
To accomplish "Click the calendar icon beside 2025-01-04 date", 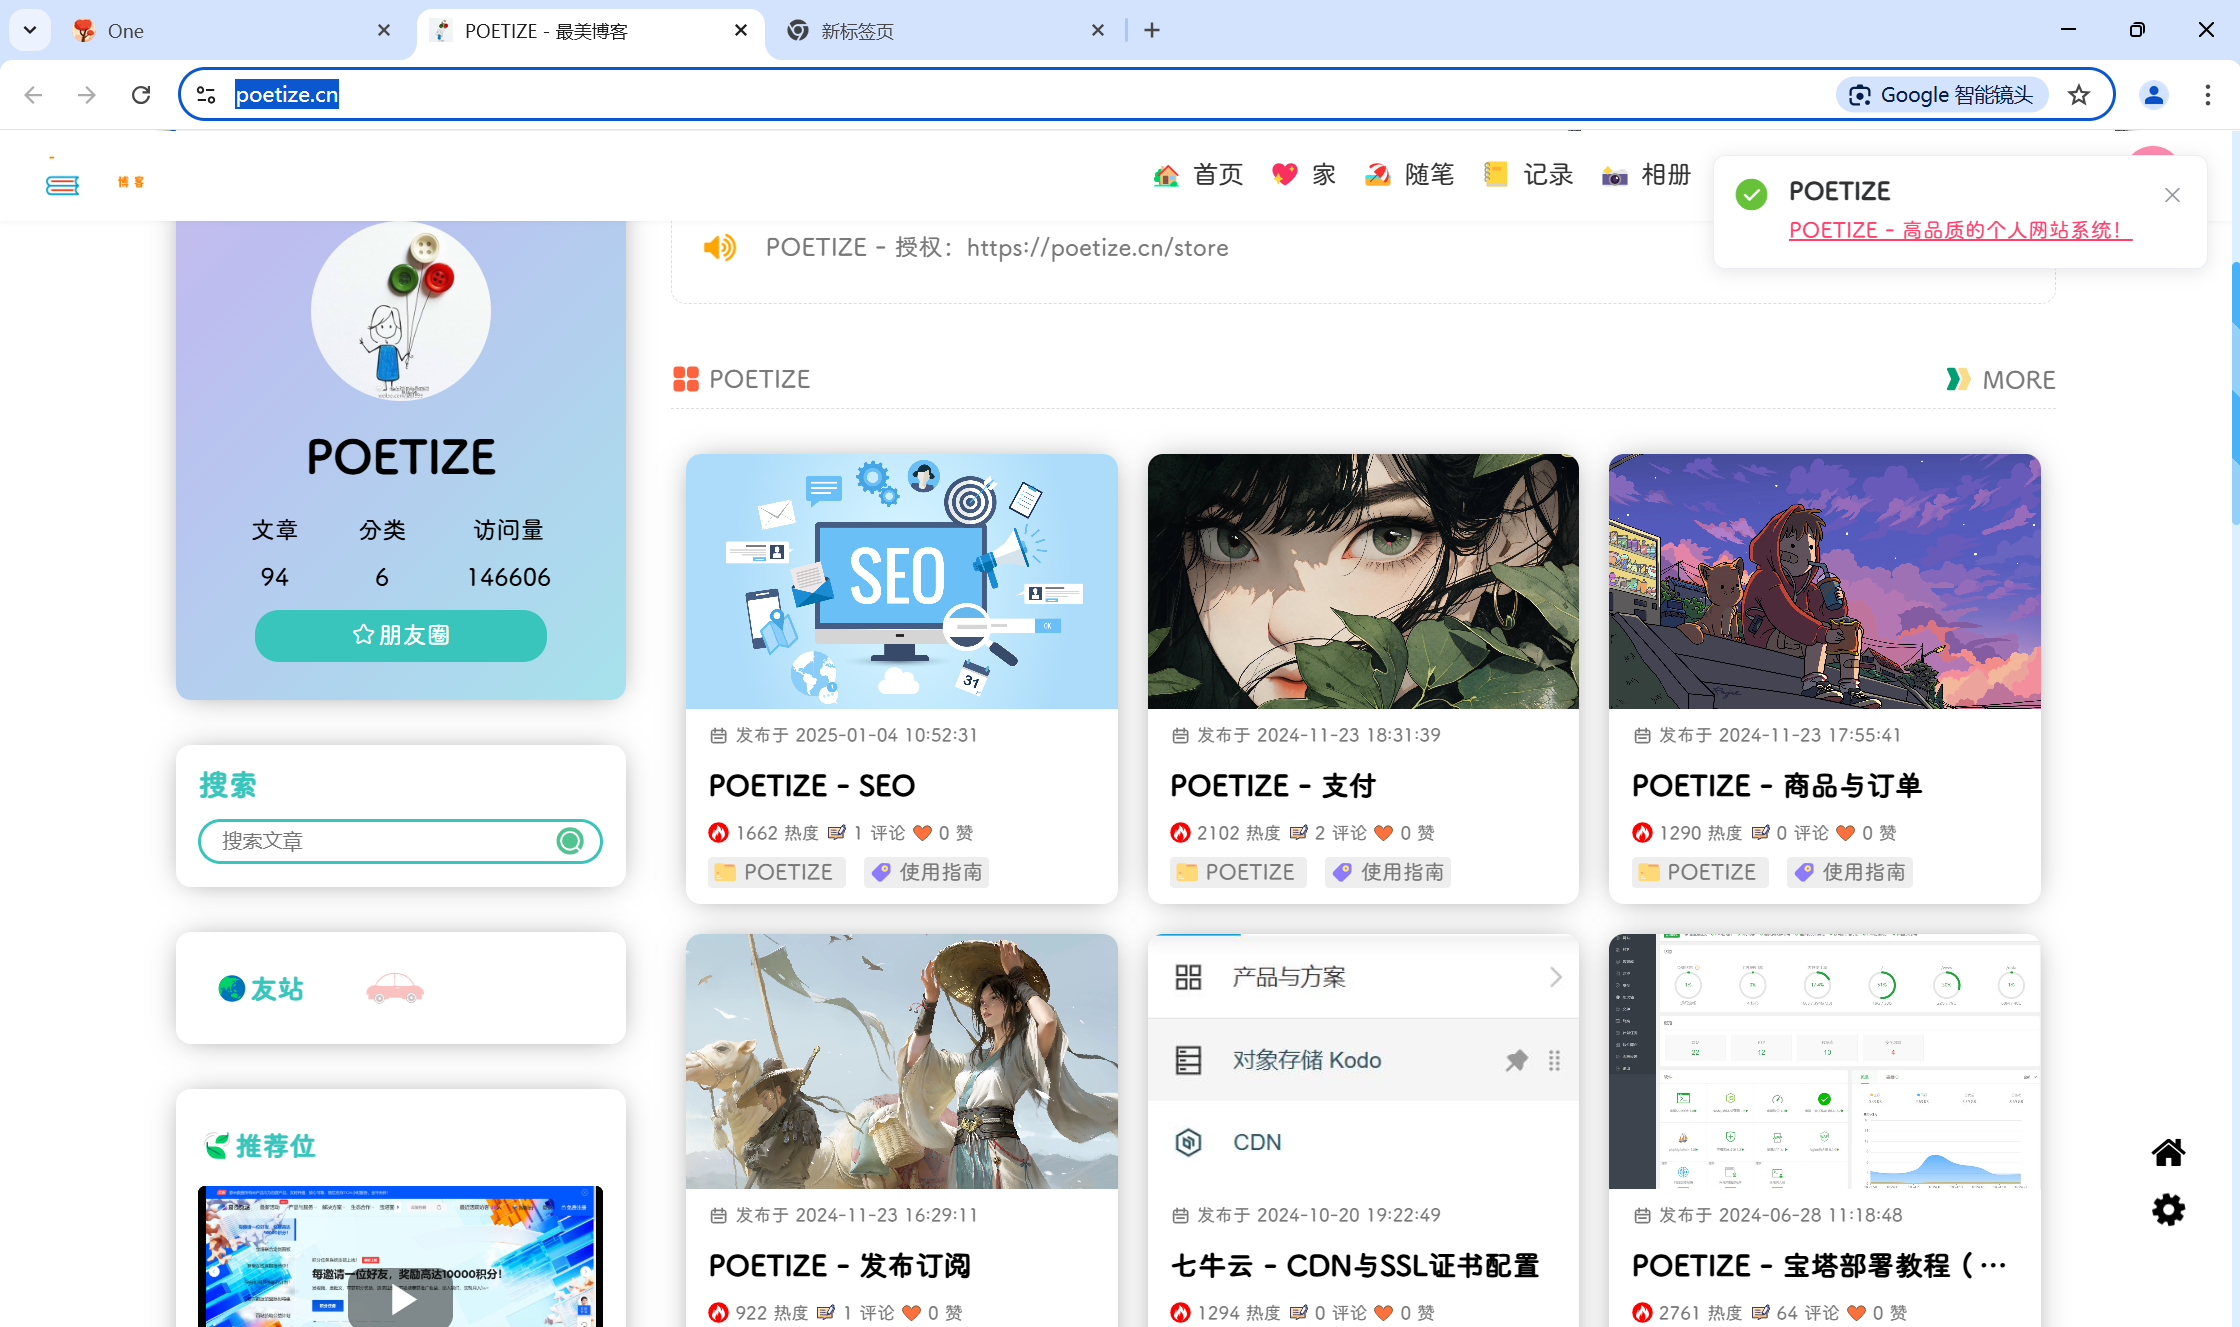I will (718, 736).
